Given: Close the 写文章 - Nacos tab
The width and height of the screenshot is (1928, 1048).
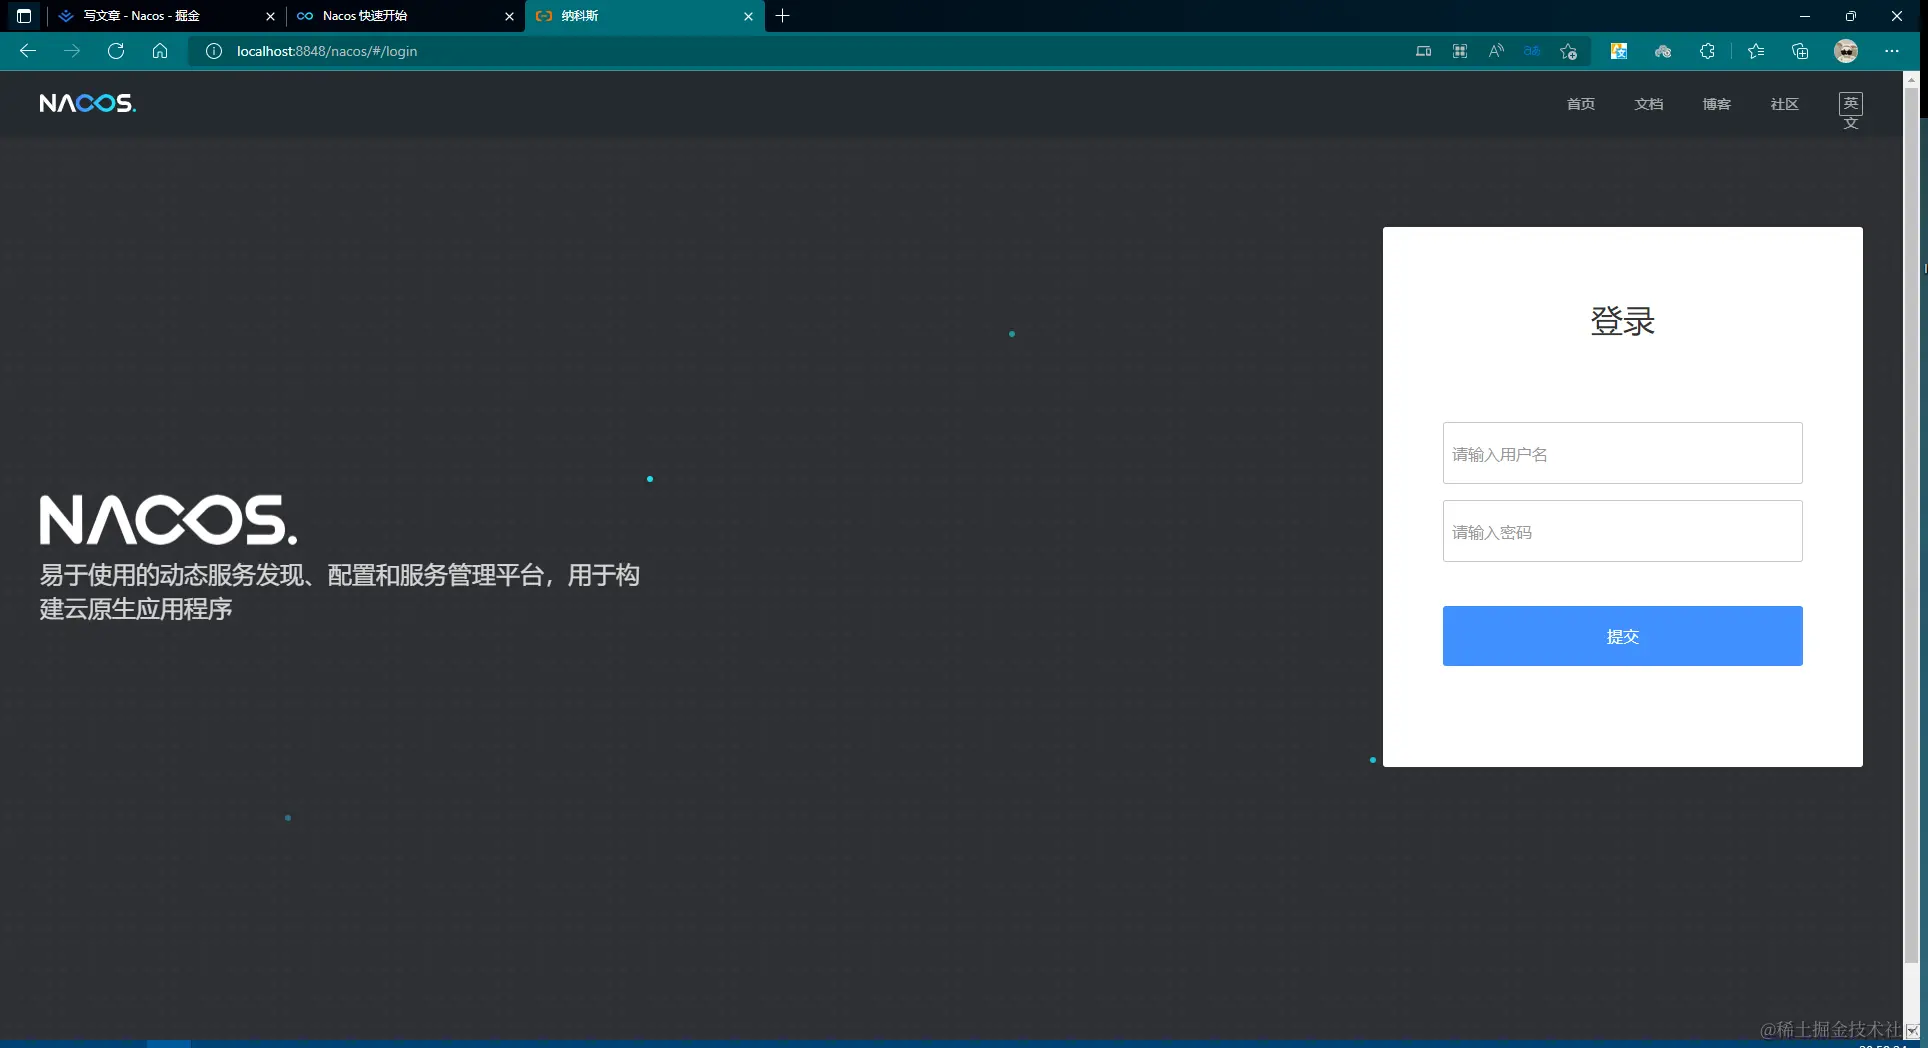Looking at the screenshot, I should point(270,16).
